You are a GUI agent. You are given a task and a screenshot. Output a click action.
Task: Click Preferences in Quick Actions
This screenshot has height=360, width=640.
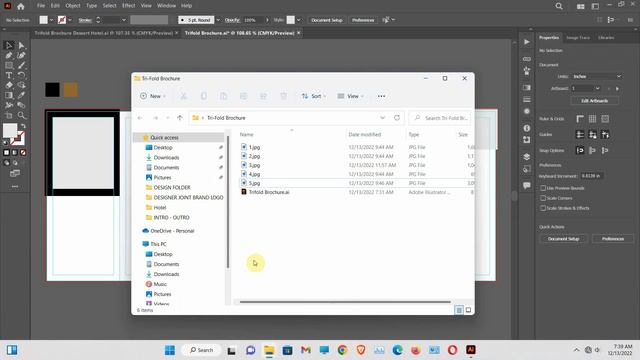(613, 239)
